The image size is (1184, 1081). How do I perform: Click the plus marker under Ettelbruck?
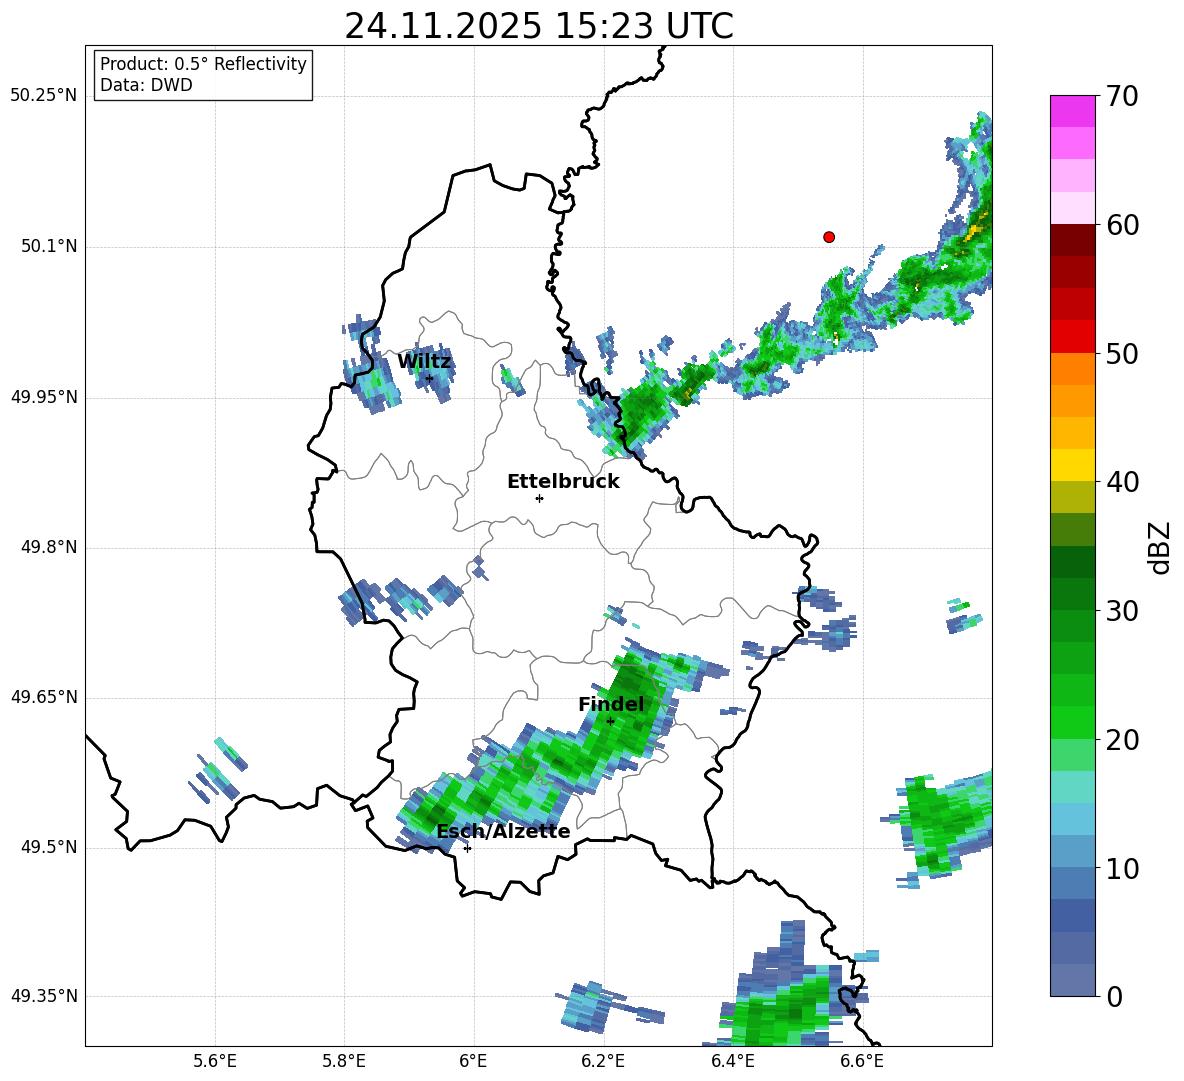tap(539, 498)
